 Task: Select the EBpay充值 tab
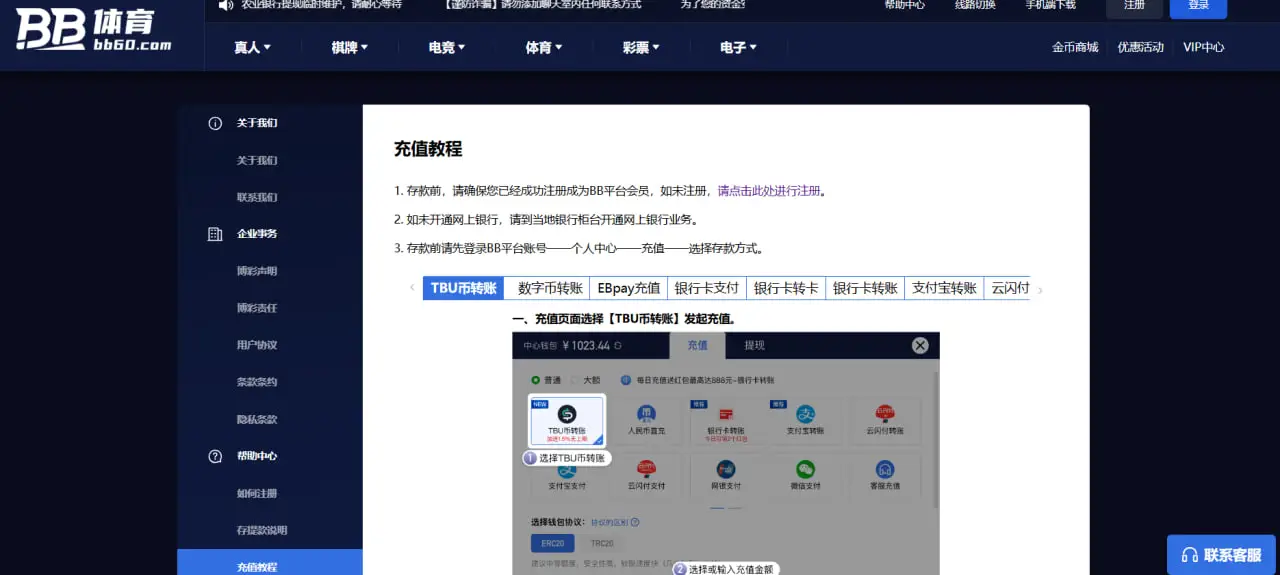(x=629, y=288)
